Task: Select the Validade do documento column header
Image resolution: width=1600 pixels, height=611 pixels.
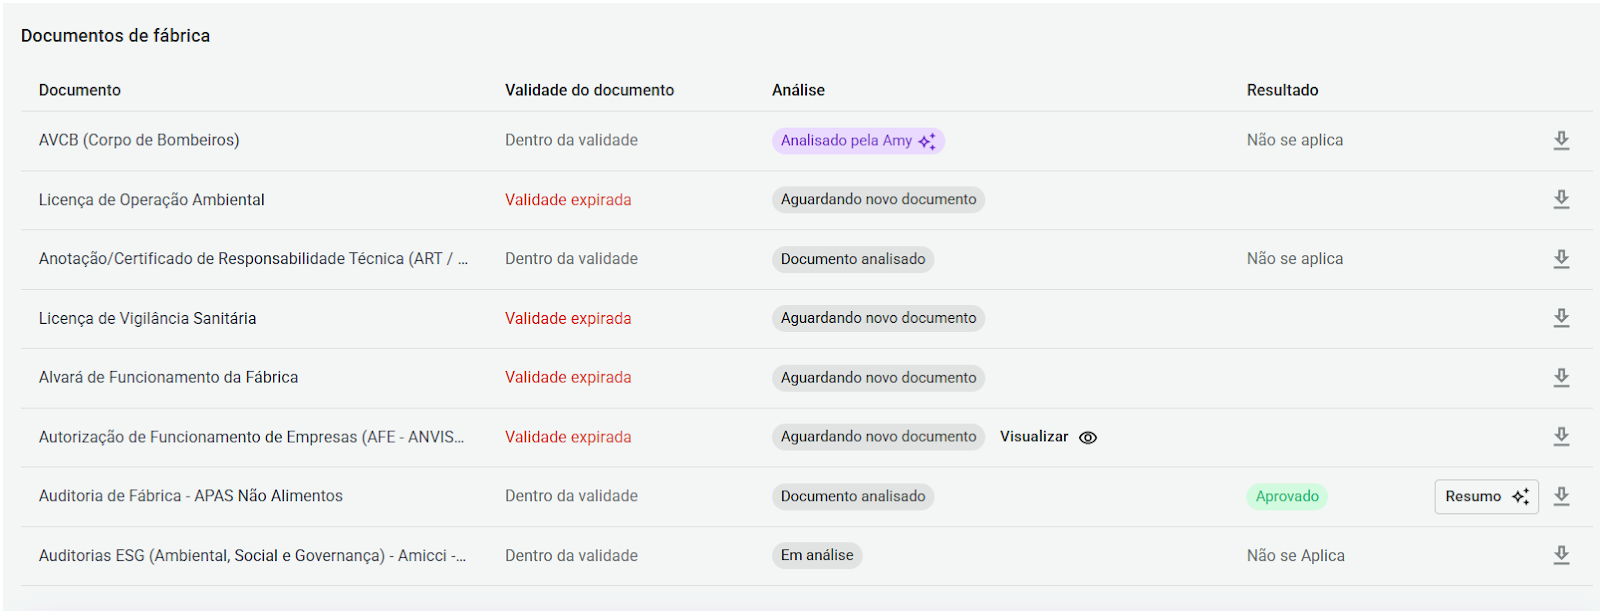Action: pos(589,90)
